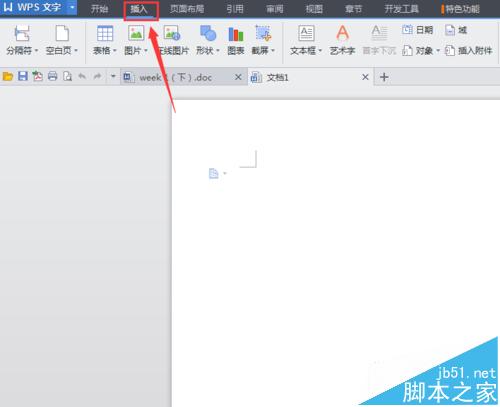Expand the 形状 dropdown arrow

218,51
